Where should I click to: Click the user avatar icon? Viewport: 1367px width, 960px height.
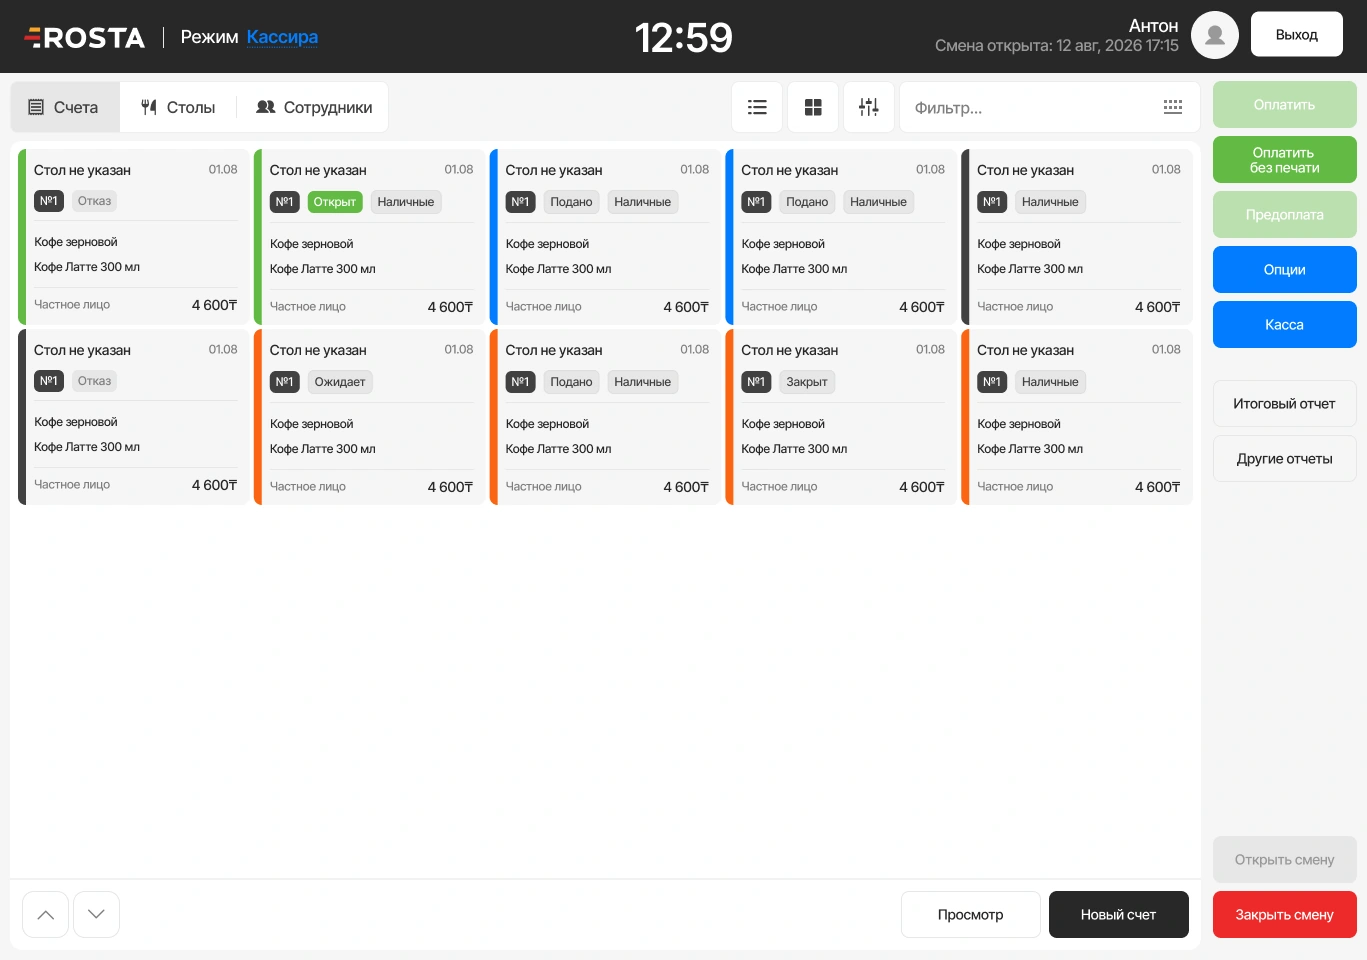pyautogui.click(x=1215, y=35)
